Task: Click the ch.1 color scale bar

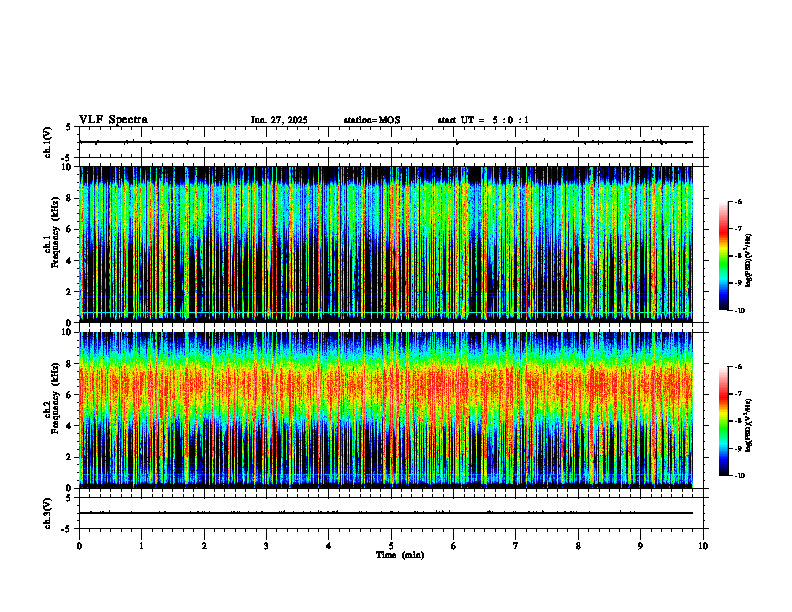Action: click(723, 256)
